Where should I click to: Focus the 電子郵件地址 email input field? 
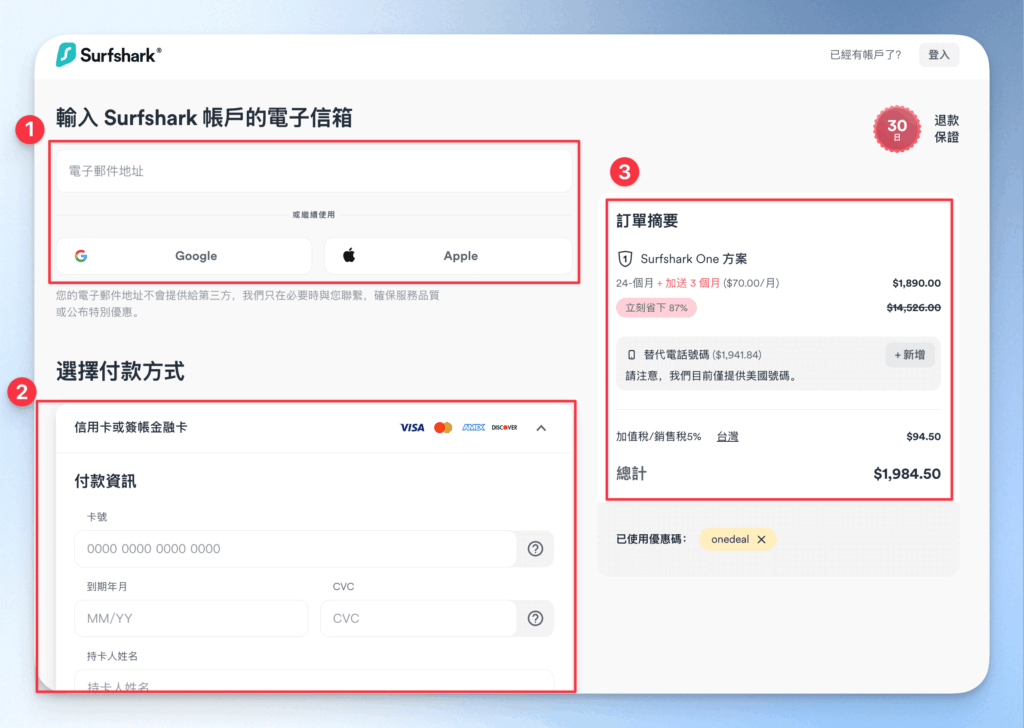point(314,171)
